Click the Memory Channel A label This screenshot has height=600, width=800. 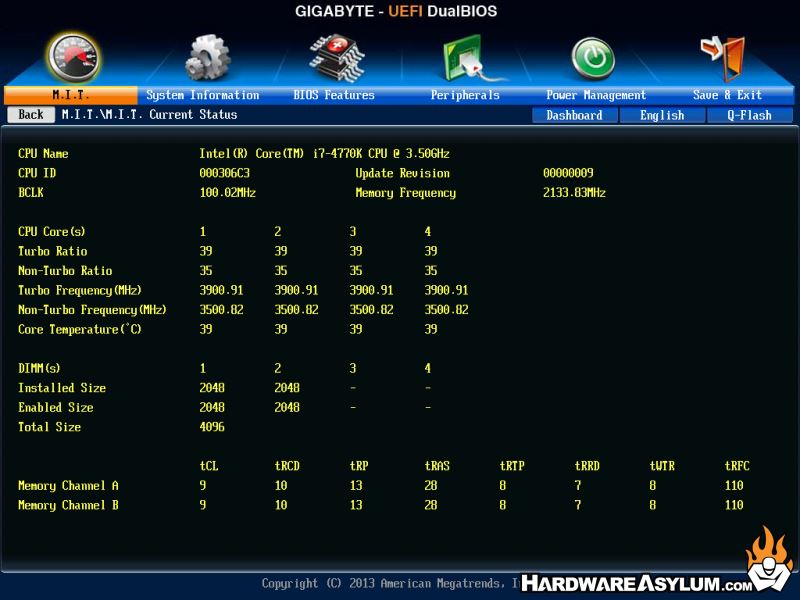(x=68, y=485)
